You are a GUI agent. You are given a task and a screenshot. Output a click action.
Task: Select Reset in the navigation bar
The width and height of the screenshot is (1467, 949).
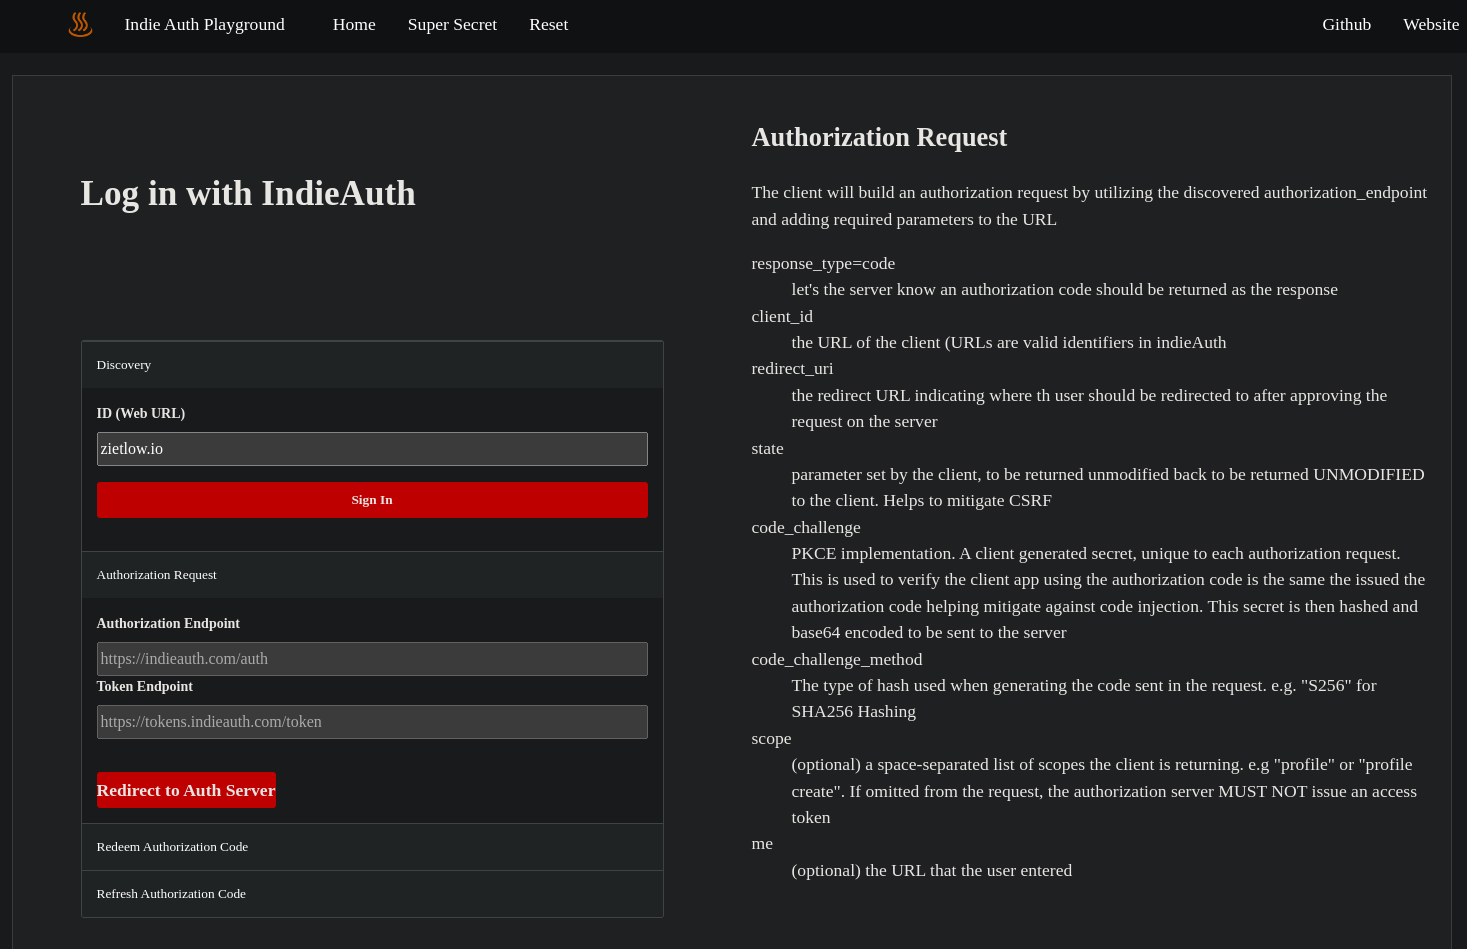point(548,25)
